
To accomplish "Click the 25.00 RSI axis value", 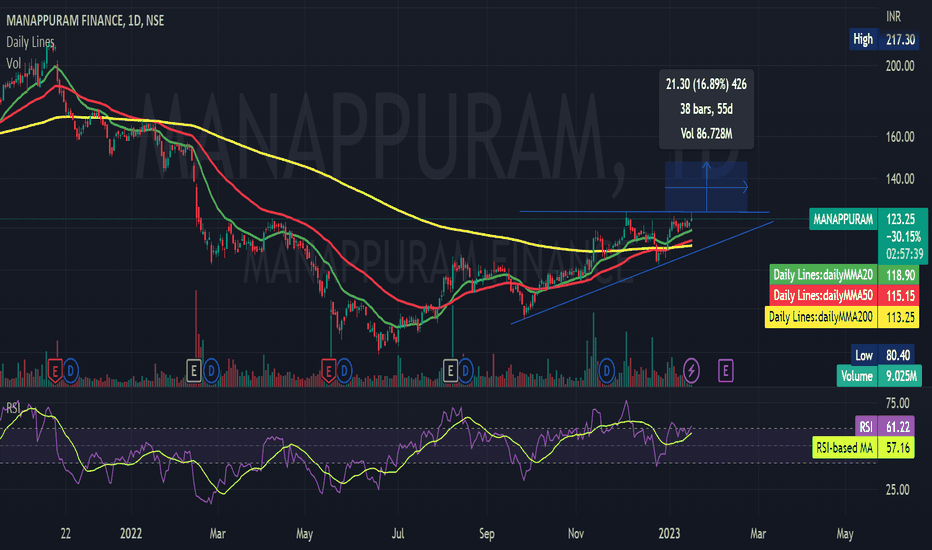I will (898, 490).
